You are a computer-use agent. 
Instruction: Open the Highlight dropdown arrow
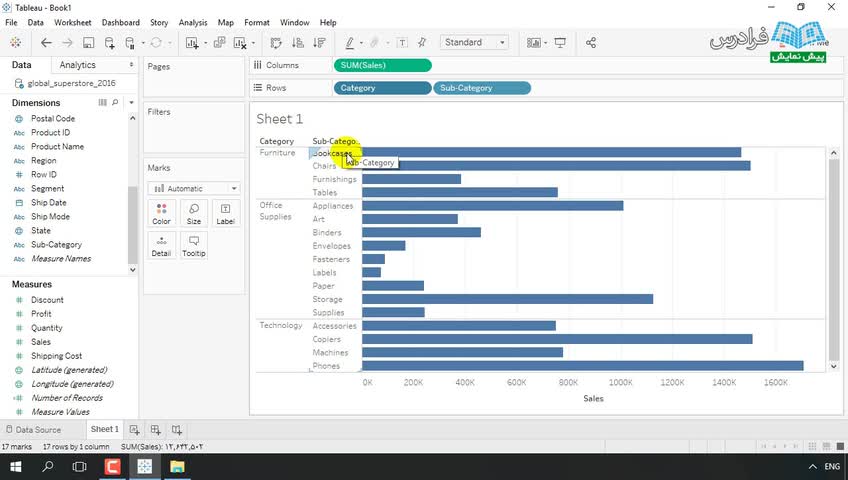[361, 43]
